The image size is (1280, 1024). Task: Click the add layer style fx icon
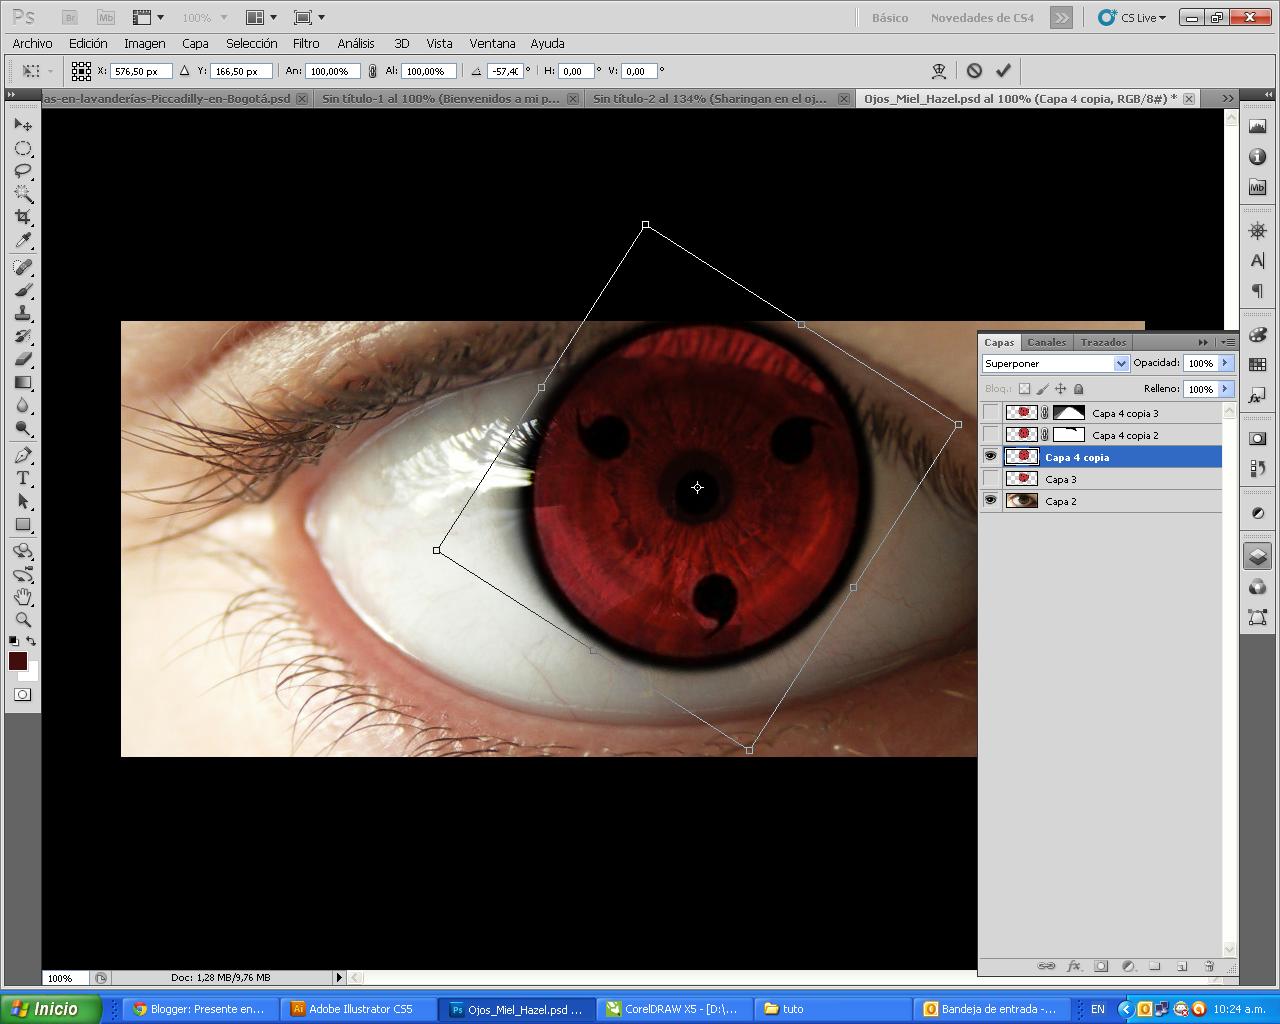1074,966
